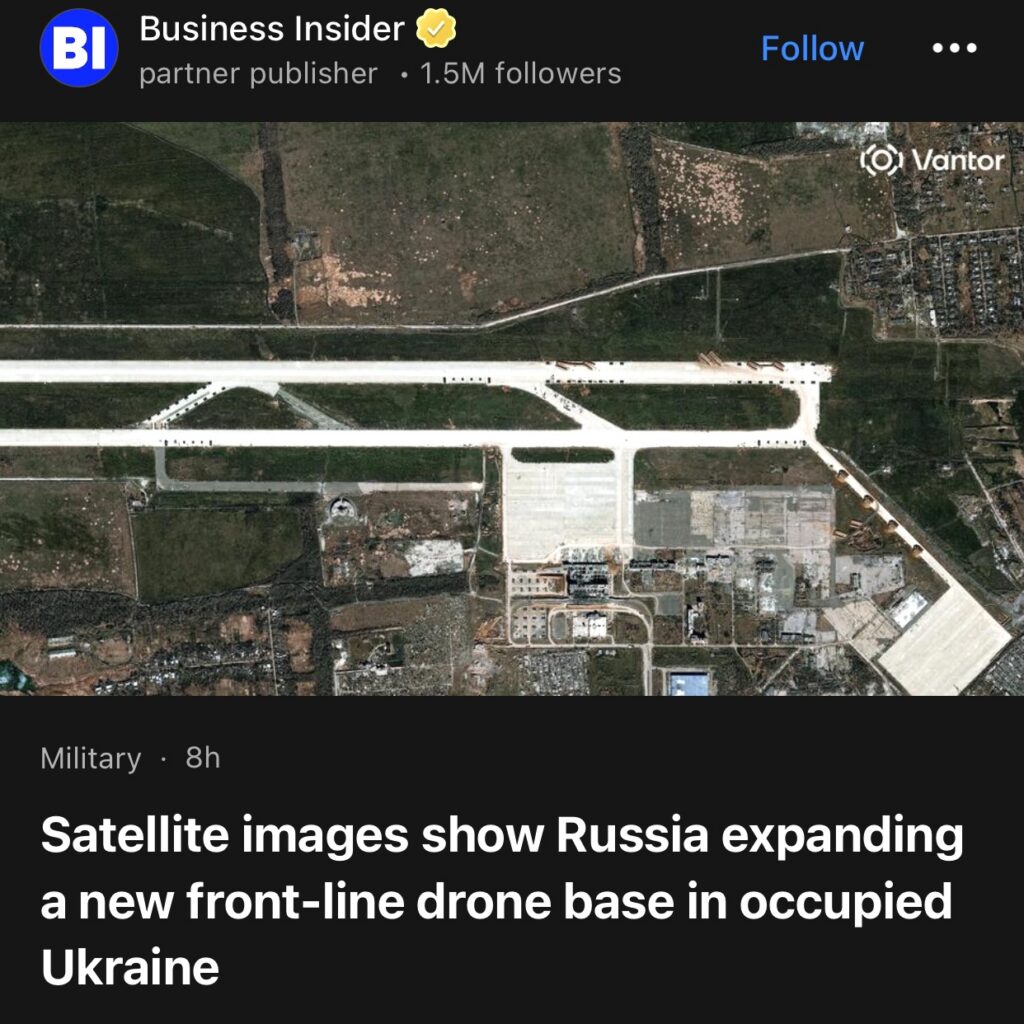Click the Vantor watermark text
This screenshot has height=1024, width=1024.
pos(958,161)
